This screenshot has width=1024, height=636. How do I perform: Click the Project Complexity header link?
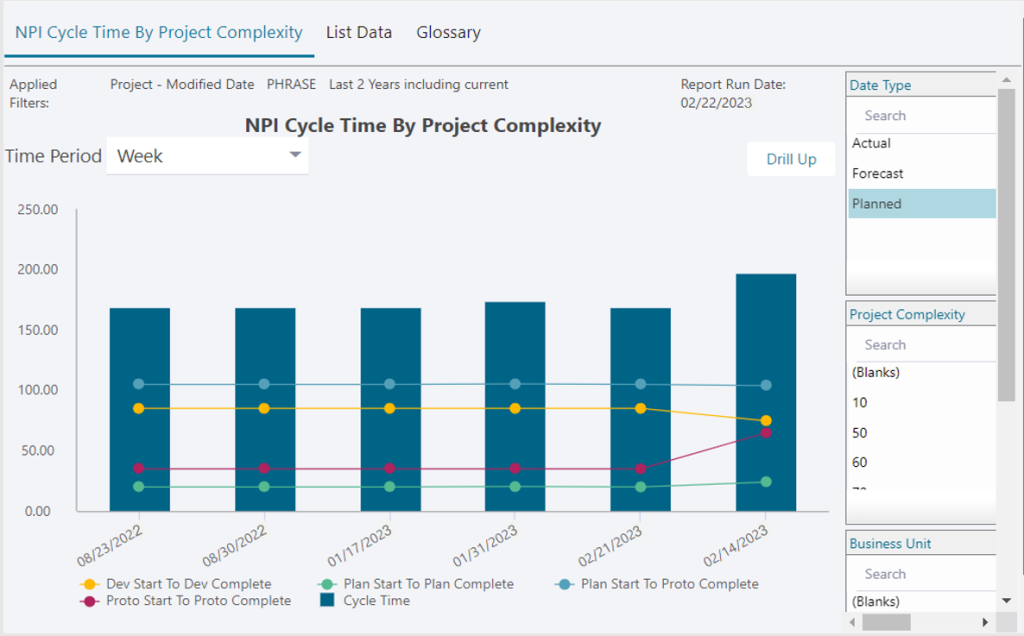907,315
